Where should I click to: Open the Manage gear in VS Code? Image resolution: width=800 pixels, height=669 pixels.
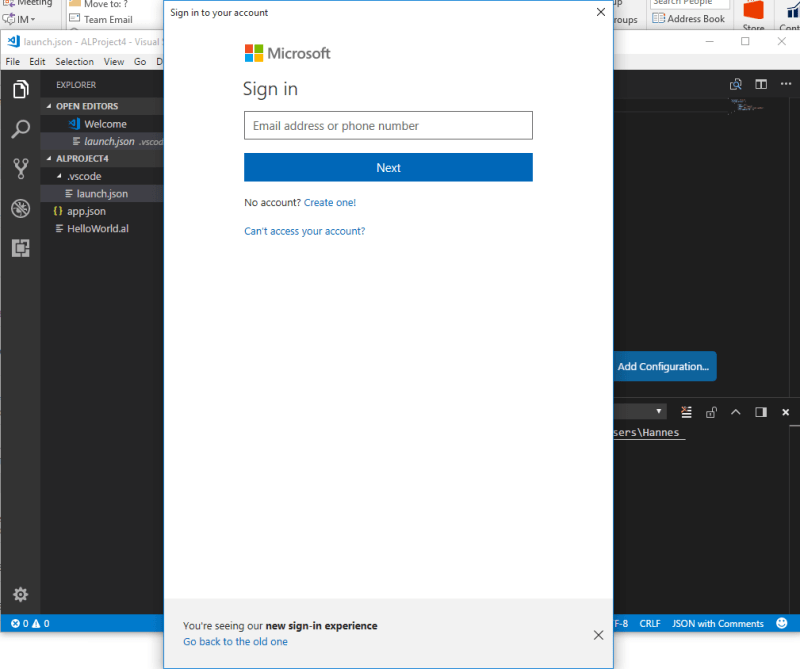pyautogui.click(x=20, y=594)
